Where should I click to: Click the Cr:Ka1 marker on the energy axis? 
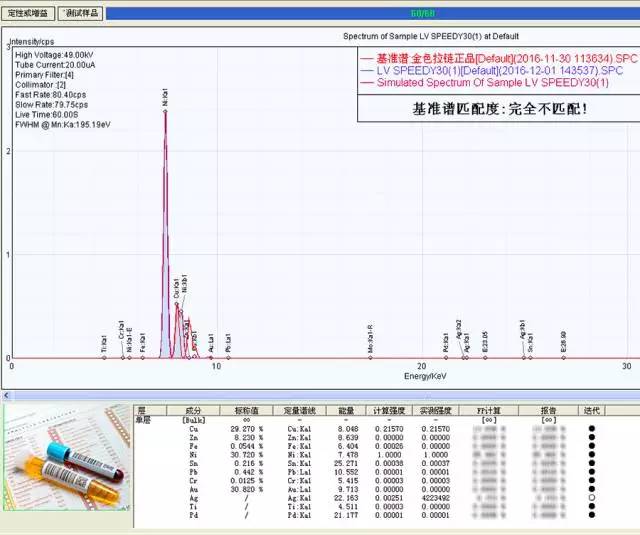click(123, 357)
